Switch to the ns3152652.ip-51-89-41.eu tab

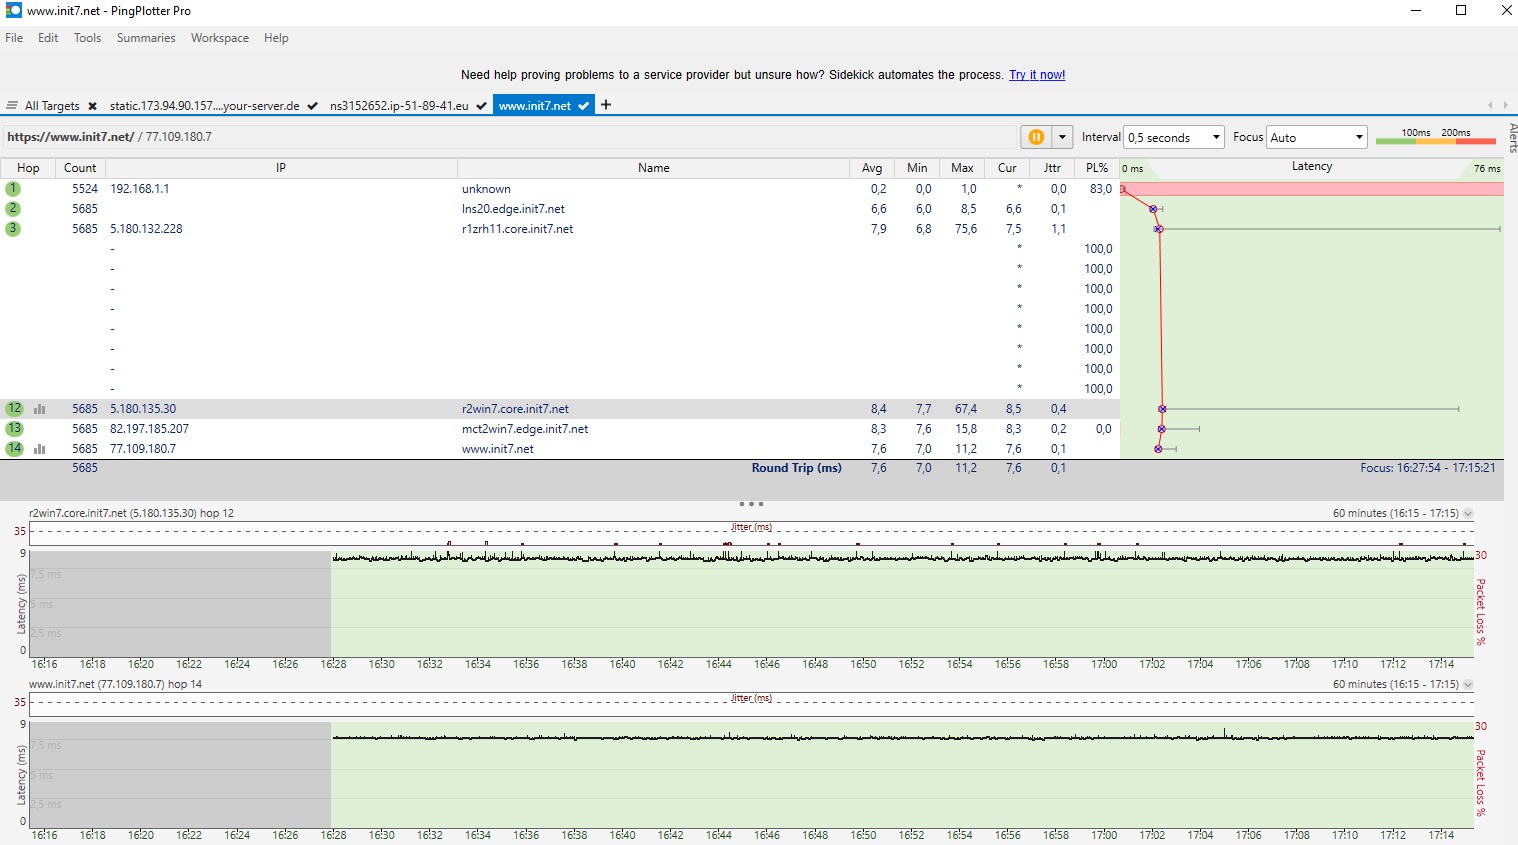click(x=399, y=106)
